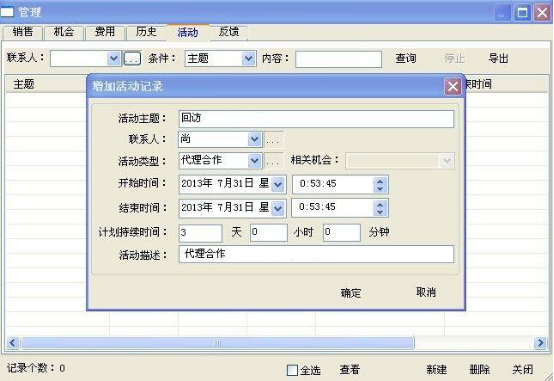
Task: Increase 结束时间 time with up arrow
Action: pyautogui.click(x=380, y=204)
